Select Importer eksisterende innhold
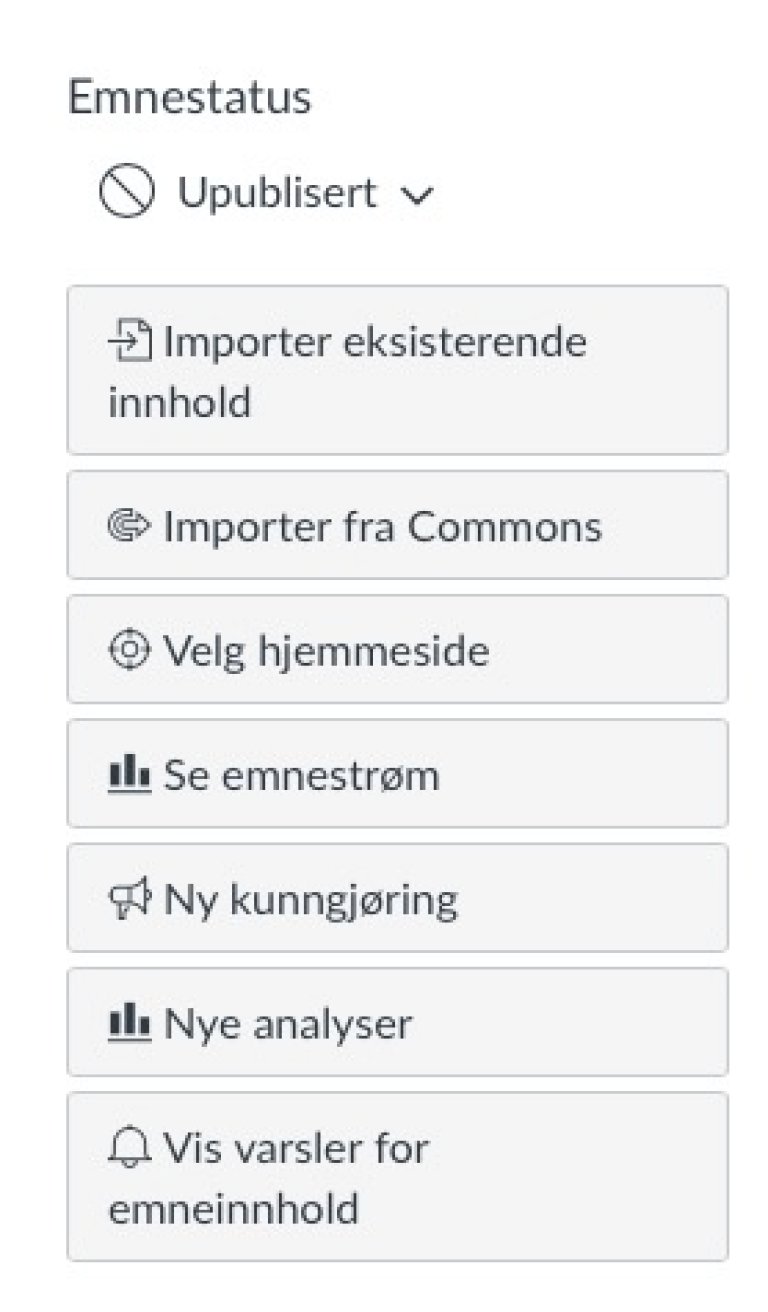The height and width of the screenshot is (1312, 768). pos(397,369)
